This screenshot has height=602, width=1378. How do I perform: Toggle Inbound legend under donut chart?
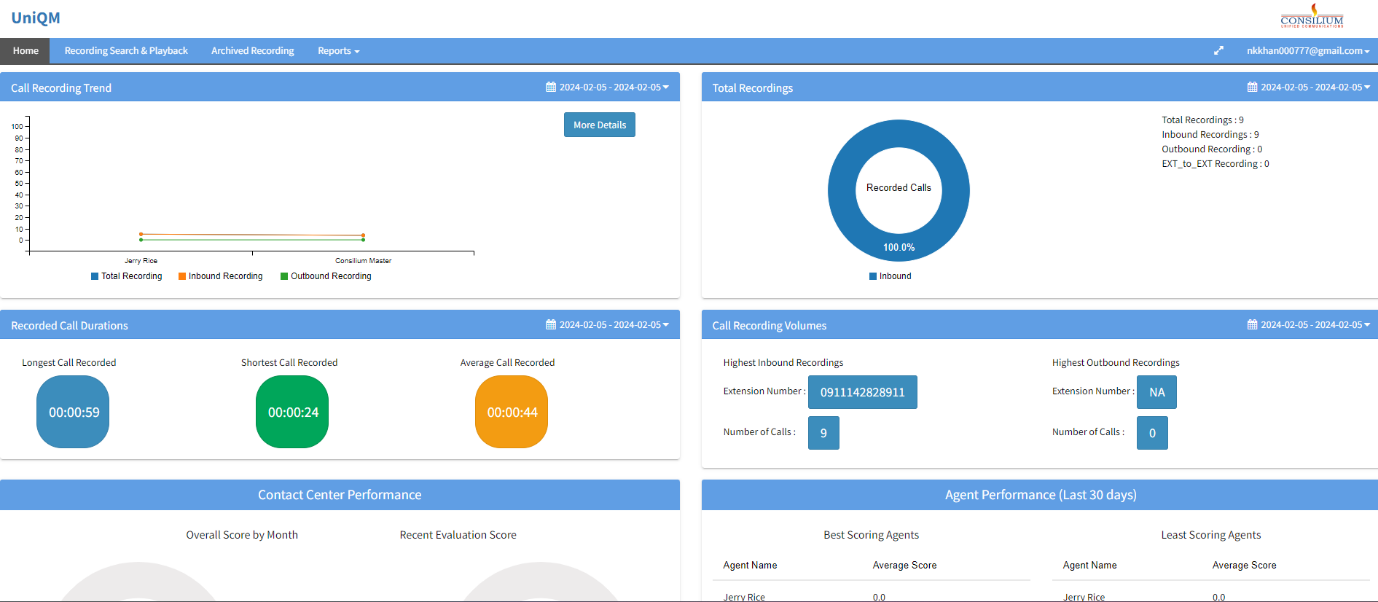click(890, 276)
